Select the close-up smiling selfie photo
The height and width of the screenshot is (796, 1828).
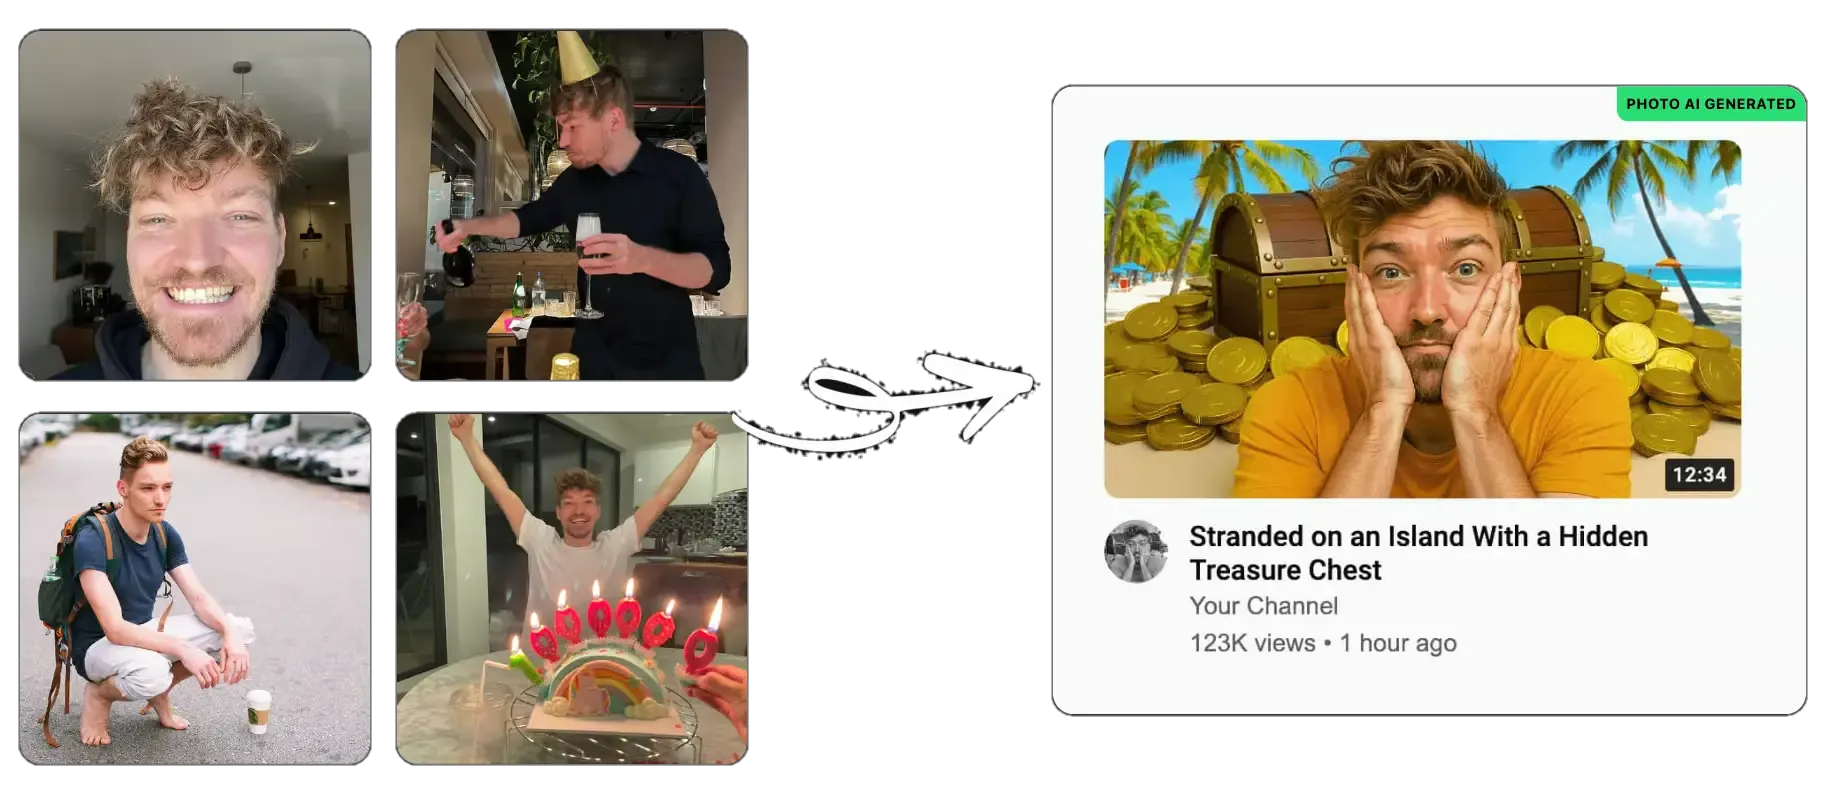195,205
